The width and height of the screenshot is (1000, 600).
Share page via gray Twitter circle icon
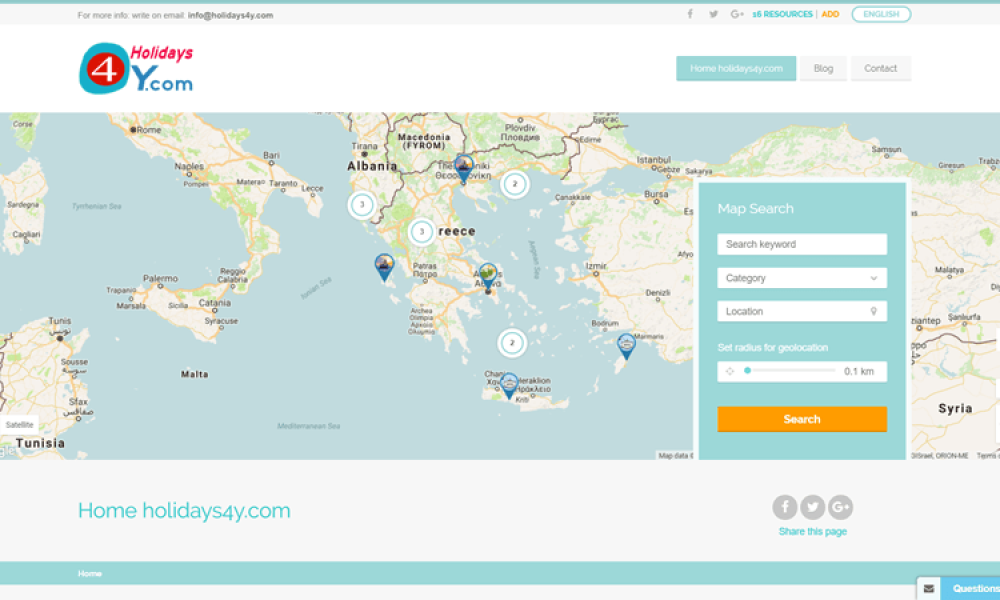coord(812,507)
